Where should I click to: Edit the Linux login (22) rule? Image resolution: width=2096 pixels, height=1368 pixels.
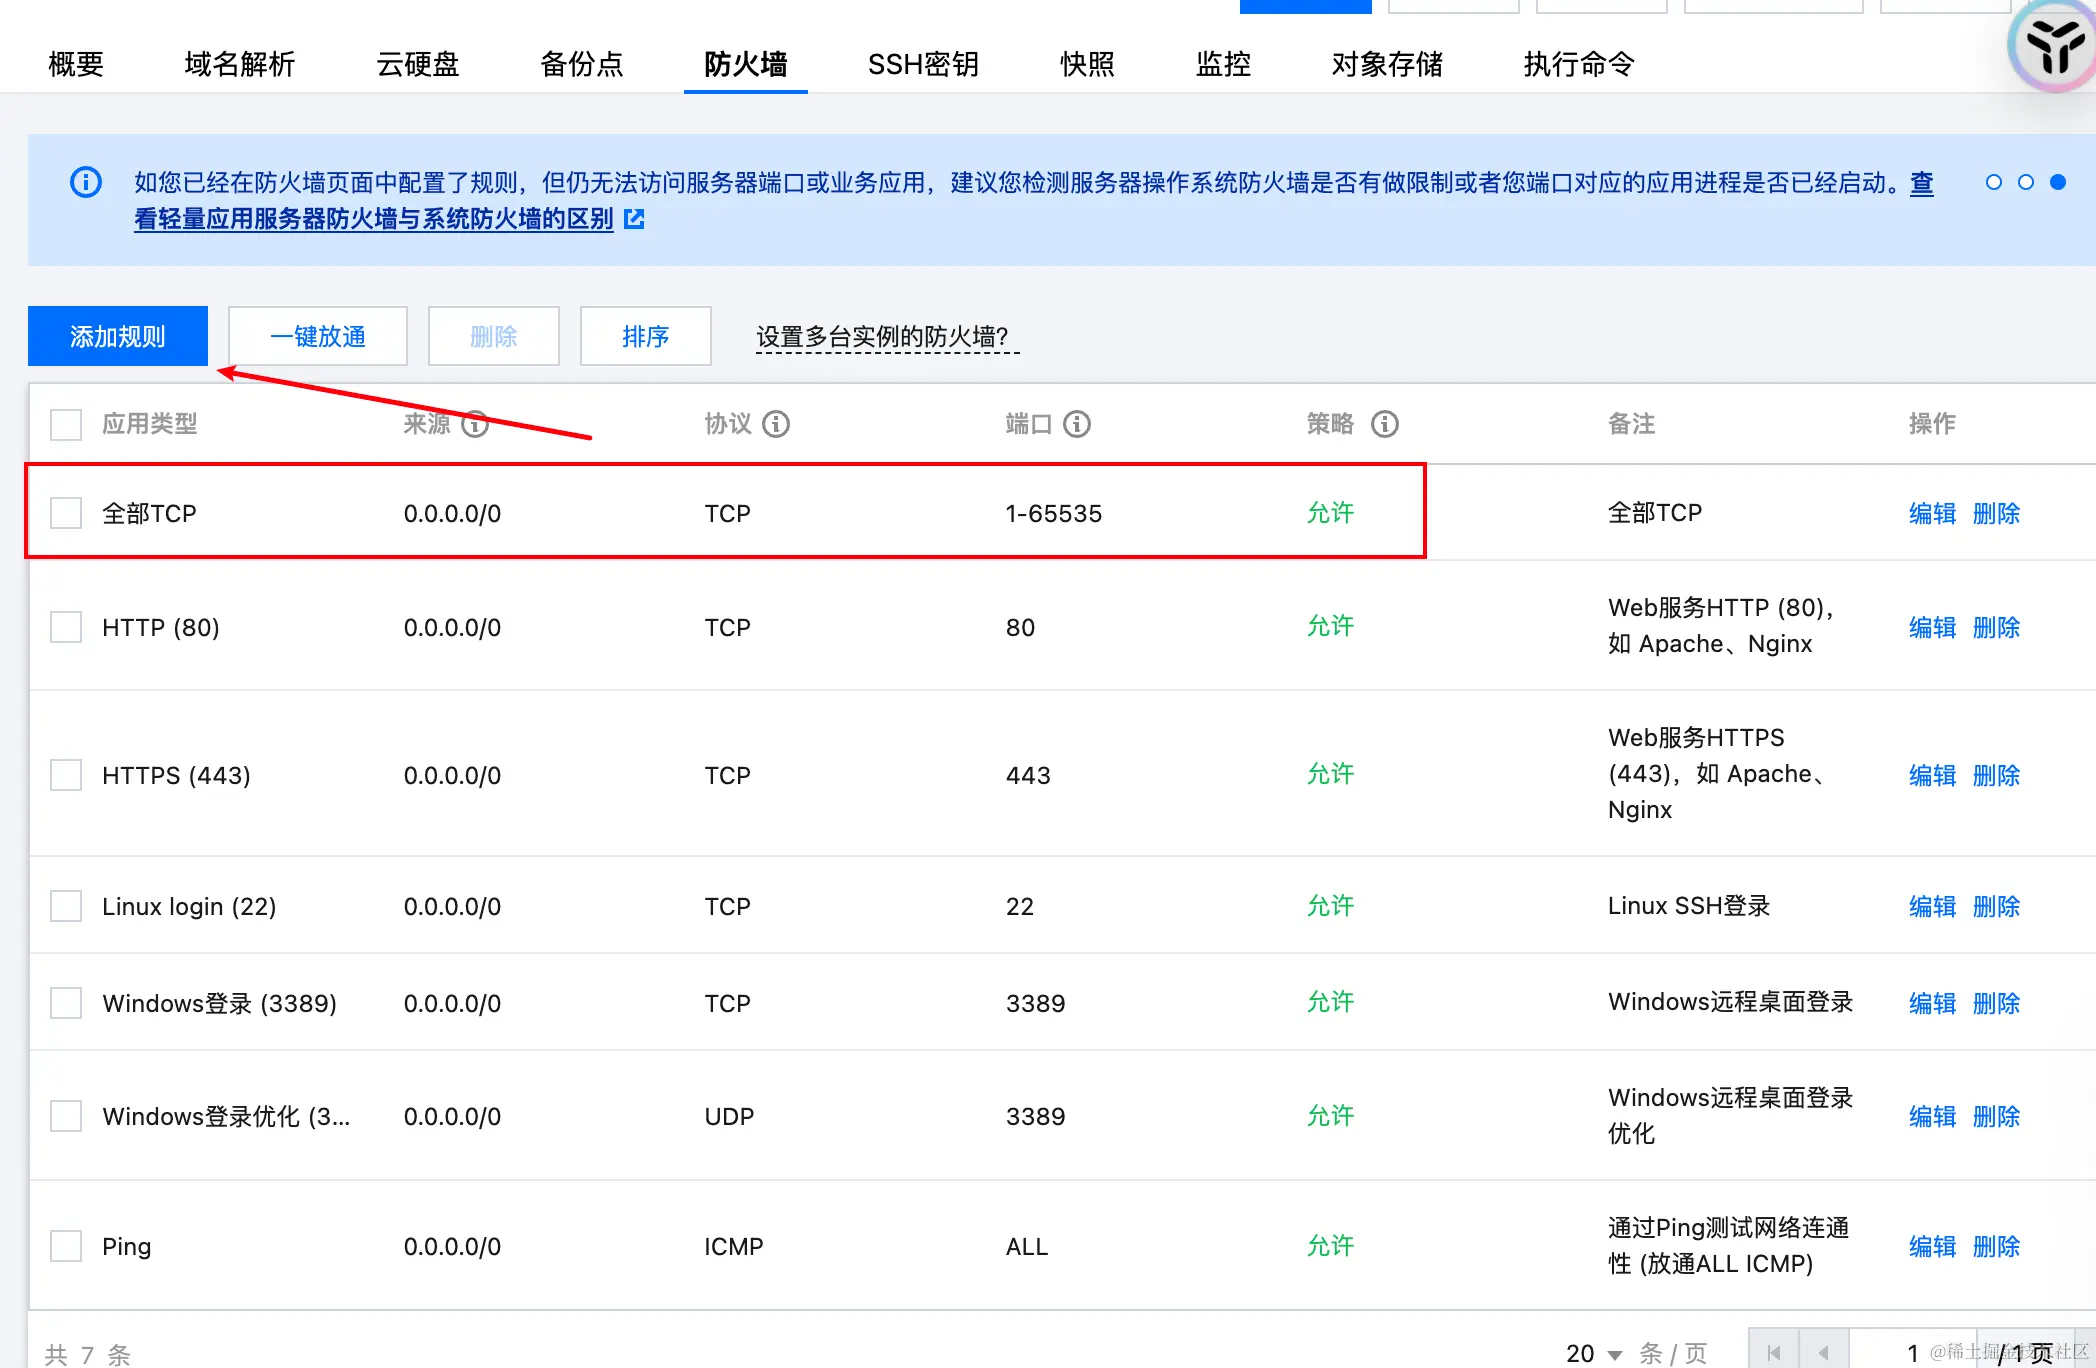1933,906
